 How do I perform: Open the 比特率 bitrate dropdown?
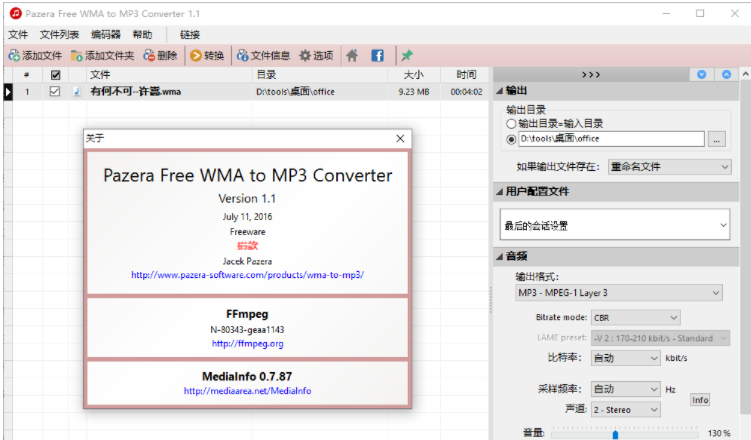pyautogui.click(x=626, y=358)
